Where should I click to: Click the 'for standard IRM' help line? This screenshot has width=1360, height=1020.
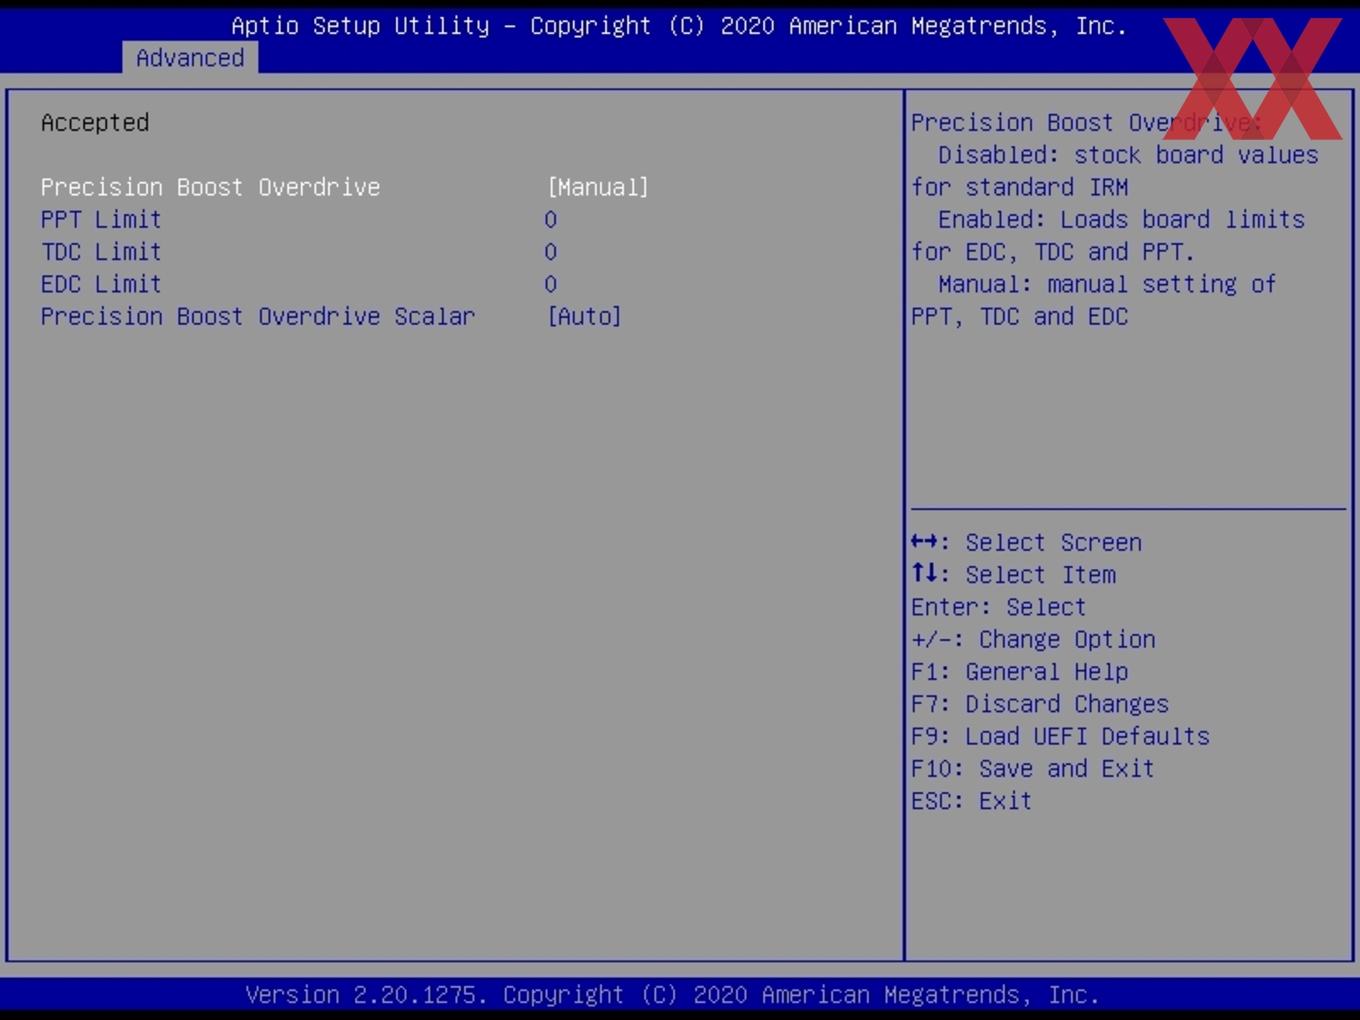pos(1019,187)
